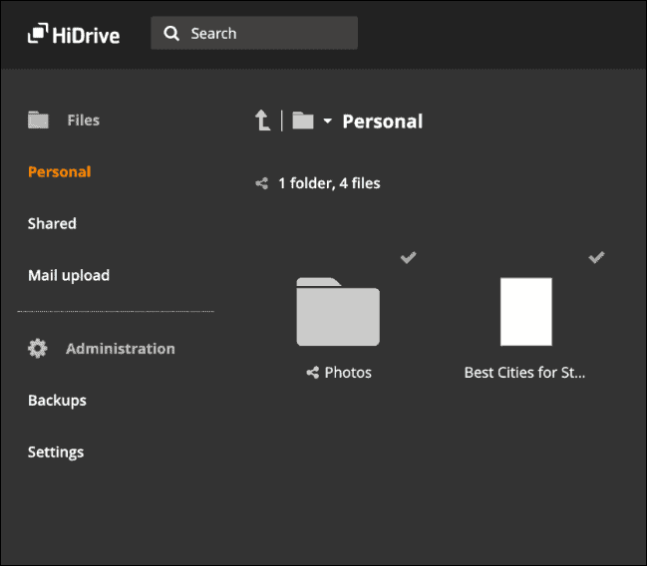Click the magnifier icon in search bar
The width and height of the screenshot is (647, 566).
(x=171, y=33)
